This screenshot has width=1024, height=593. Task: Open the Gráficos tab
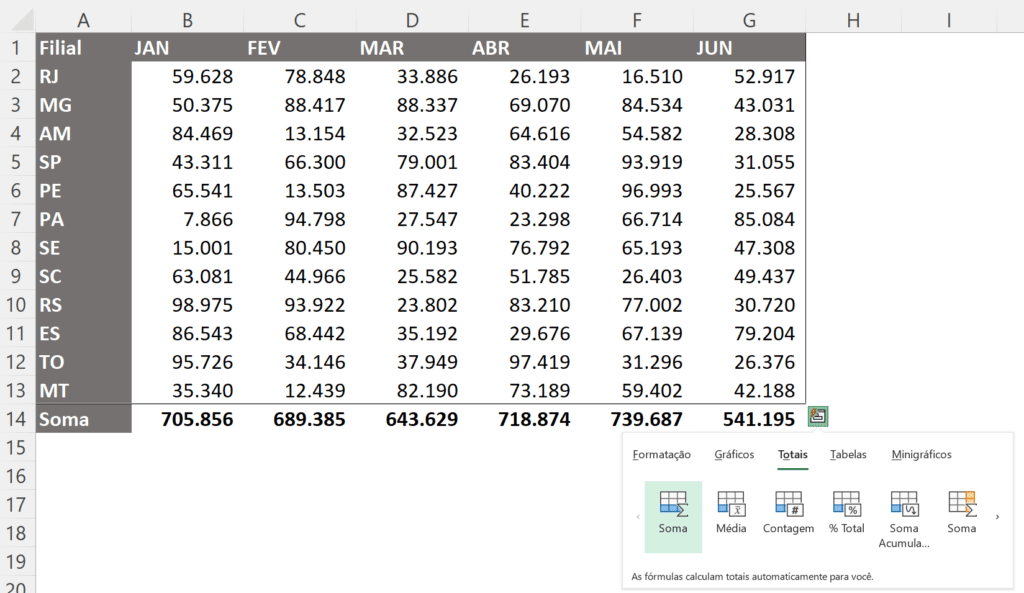[x=734, y=455]
